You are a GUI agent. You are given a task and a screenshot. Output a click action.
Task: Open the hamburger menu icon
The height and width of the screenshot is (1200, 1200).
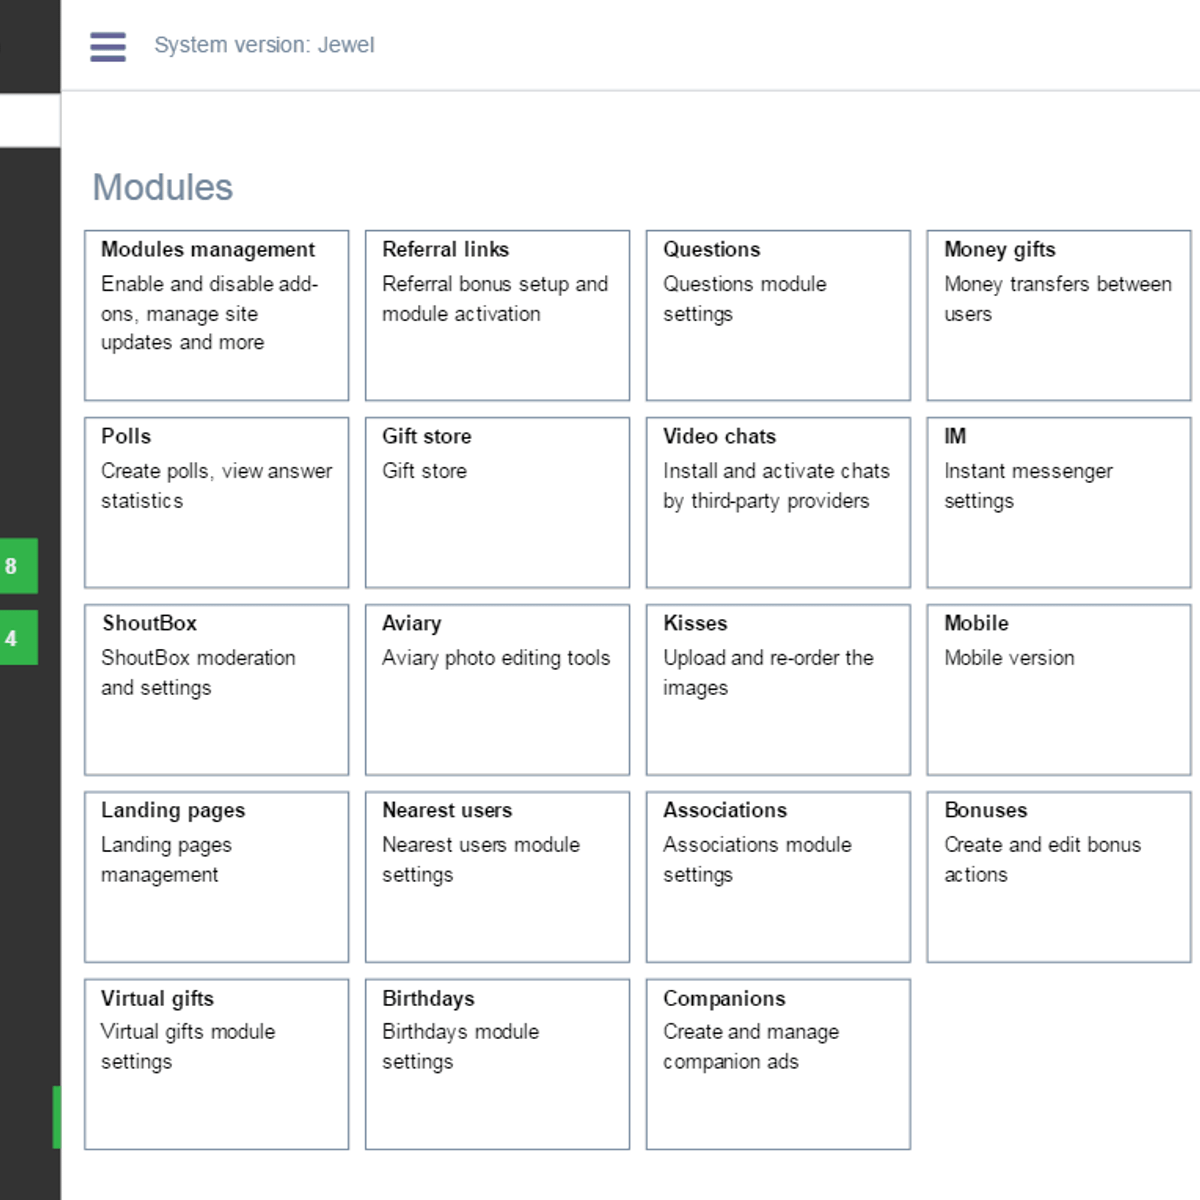[x=108, y=46]
